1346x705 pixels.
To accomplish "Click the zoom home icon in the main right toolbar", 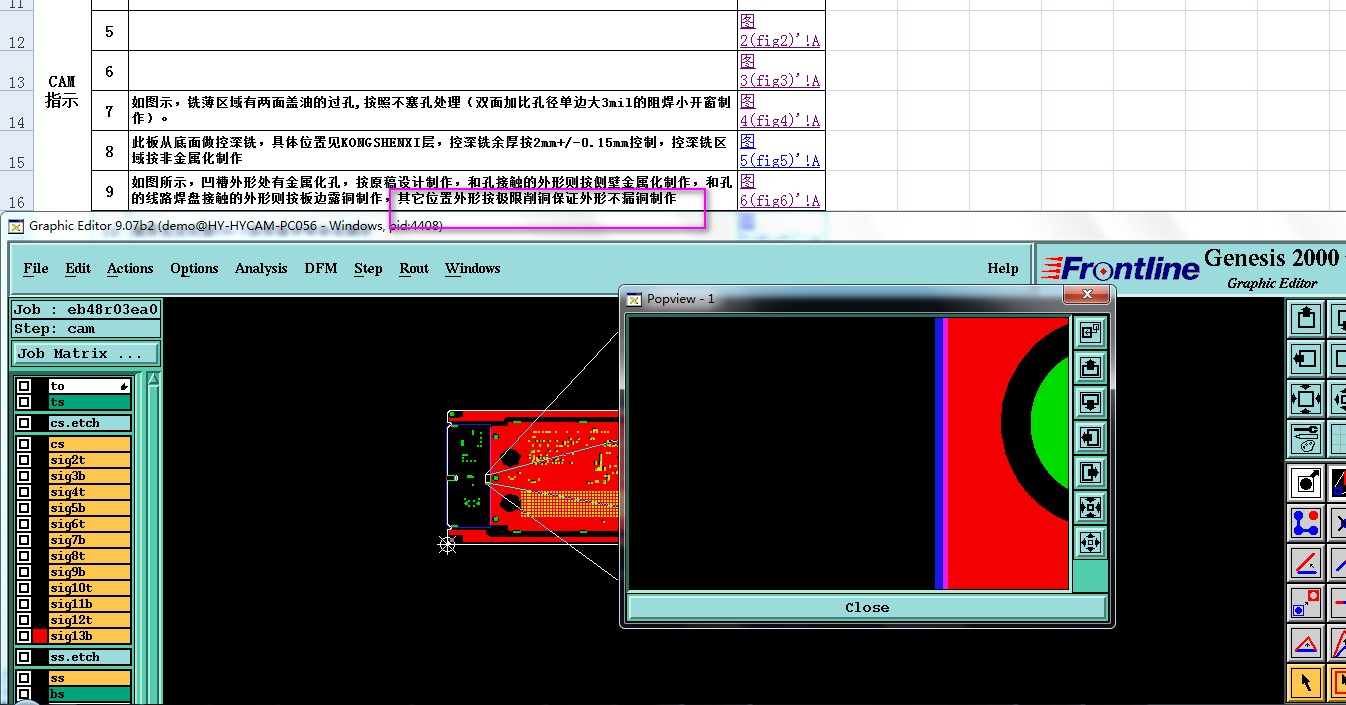I will pos(1305,398).
